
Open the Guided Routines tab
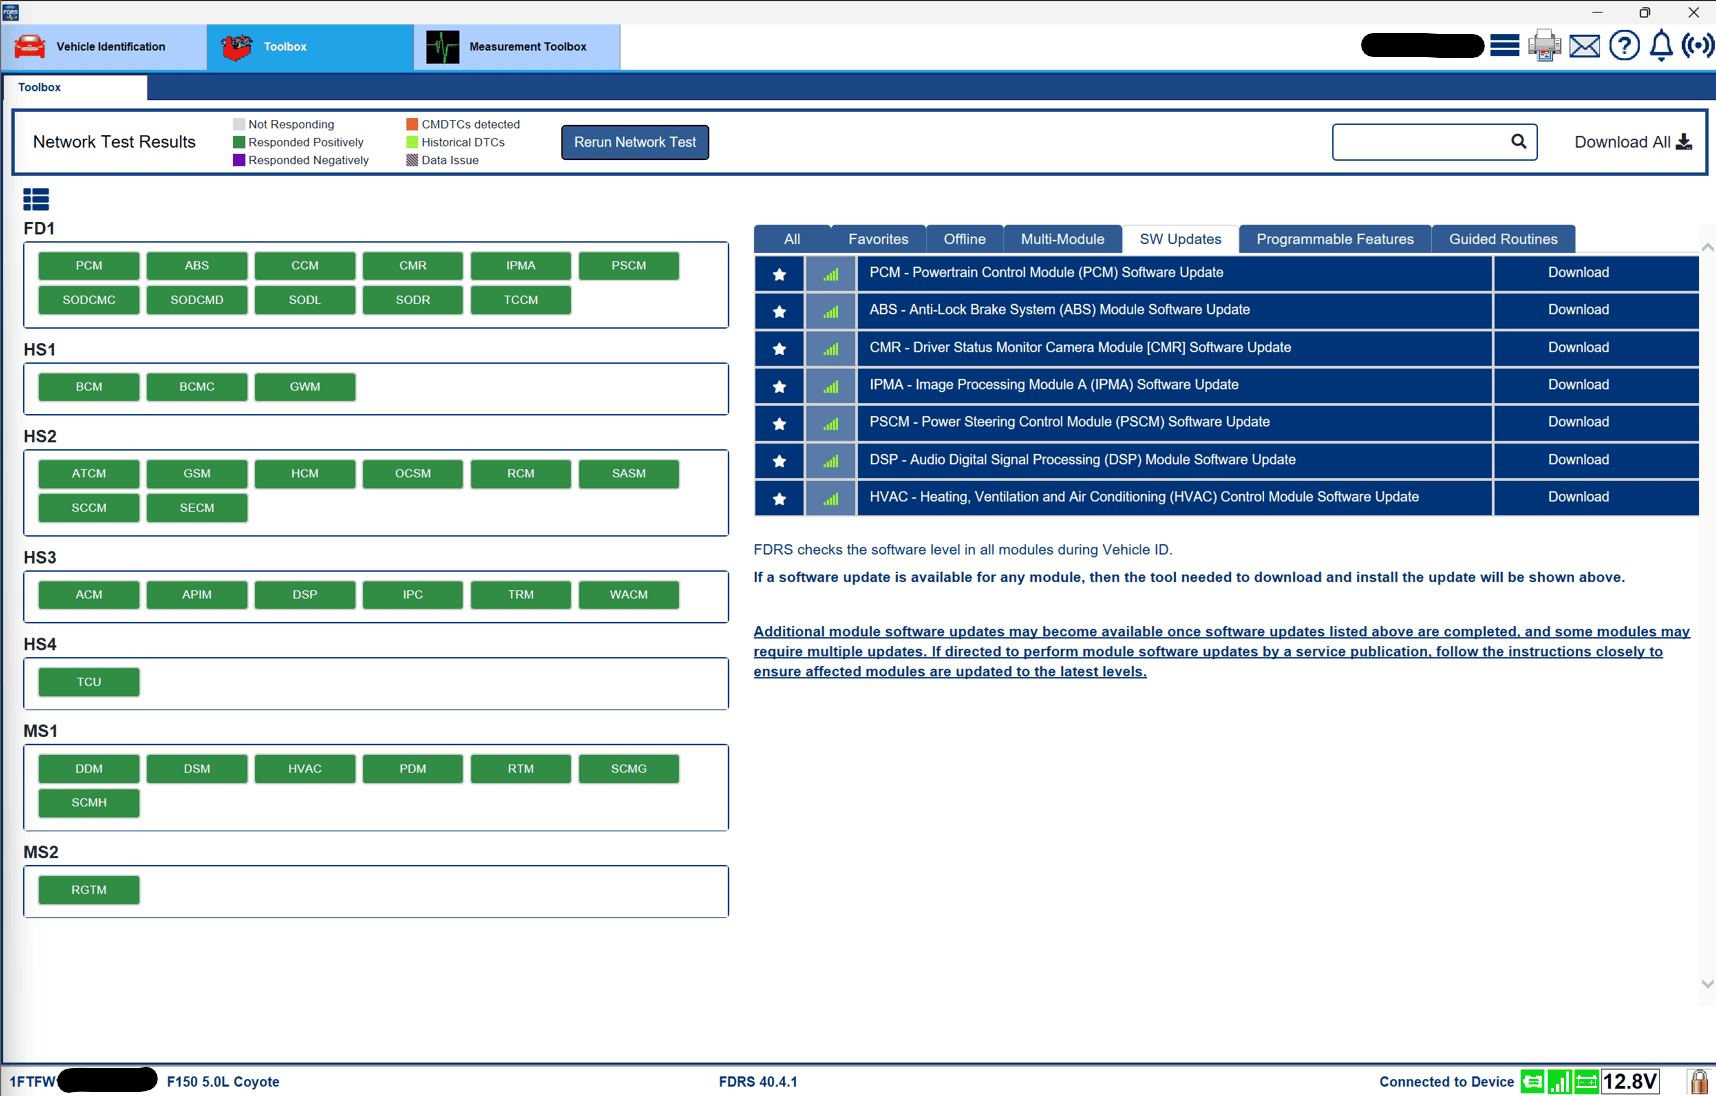tap(1503, 239)
